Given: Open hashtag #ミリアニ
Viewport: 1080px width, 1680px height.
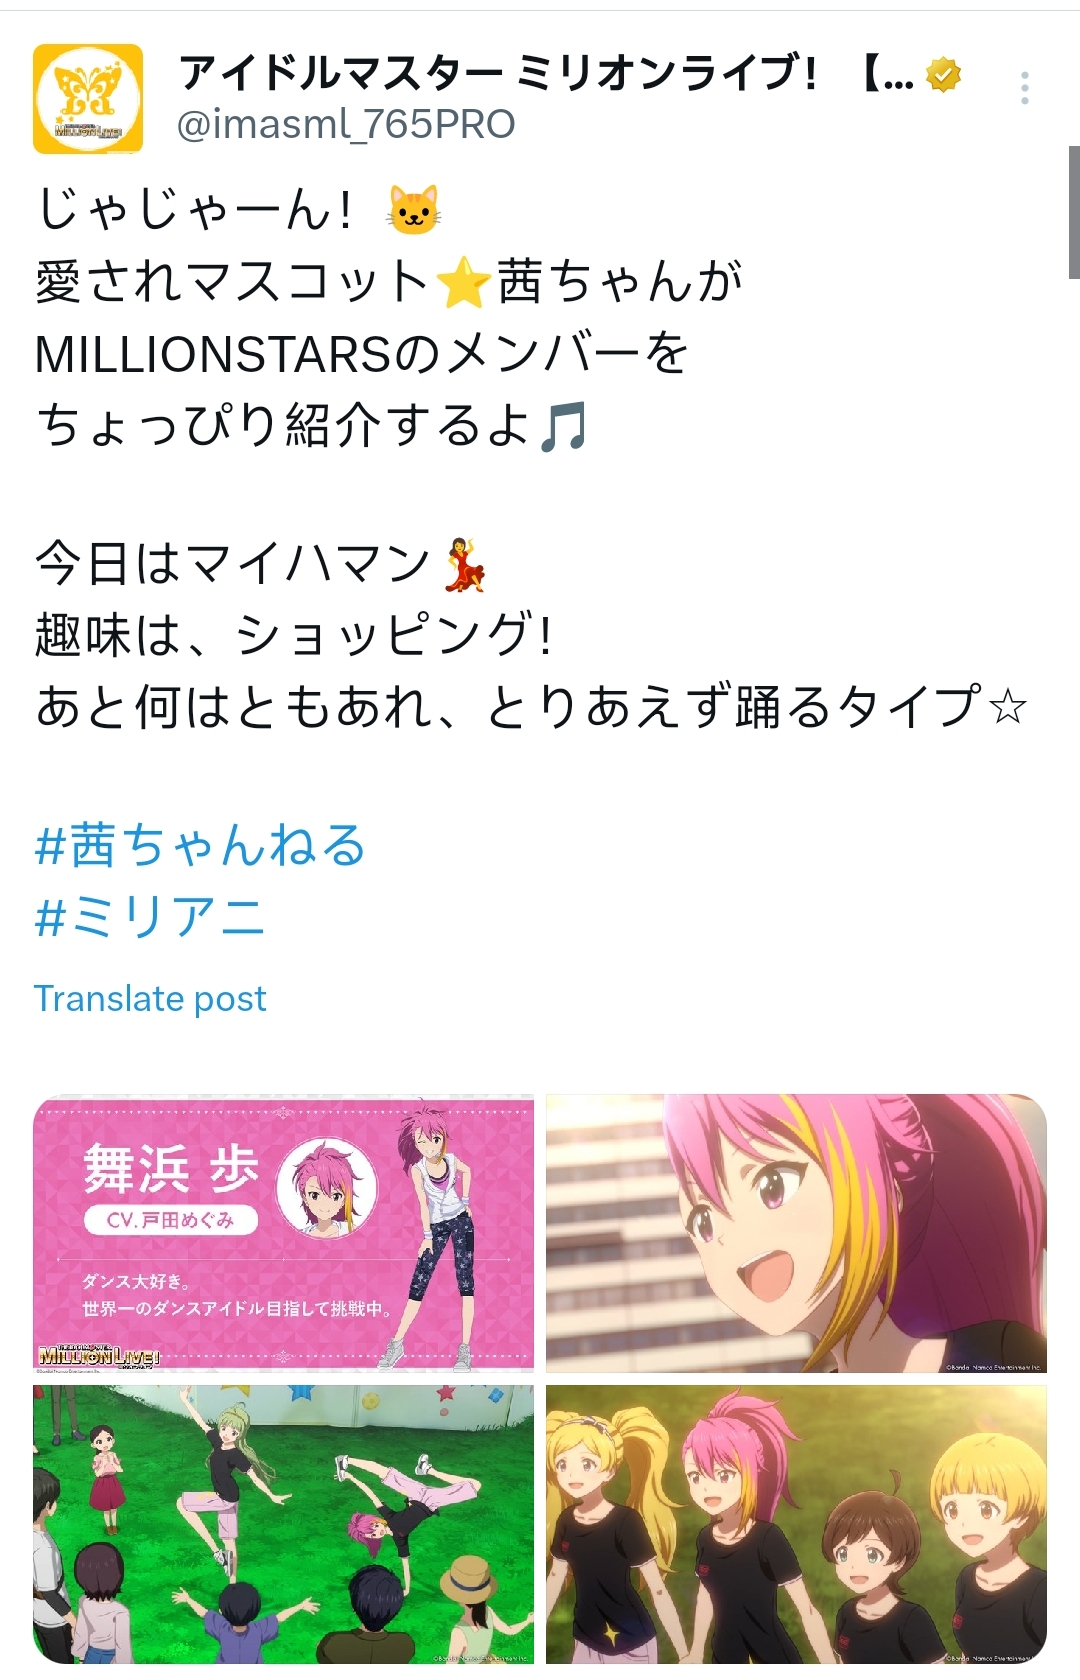Looking at the screenshot, I should [150, 917].
